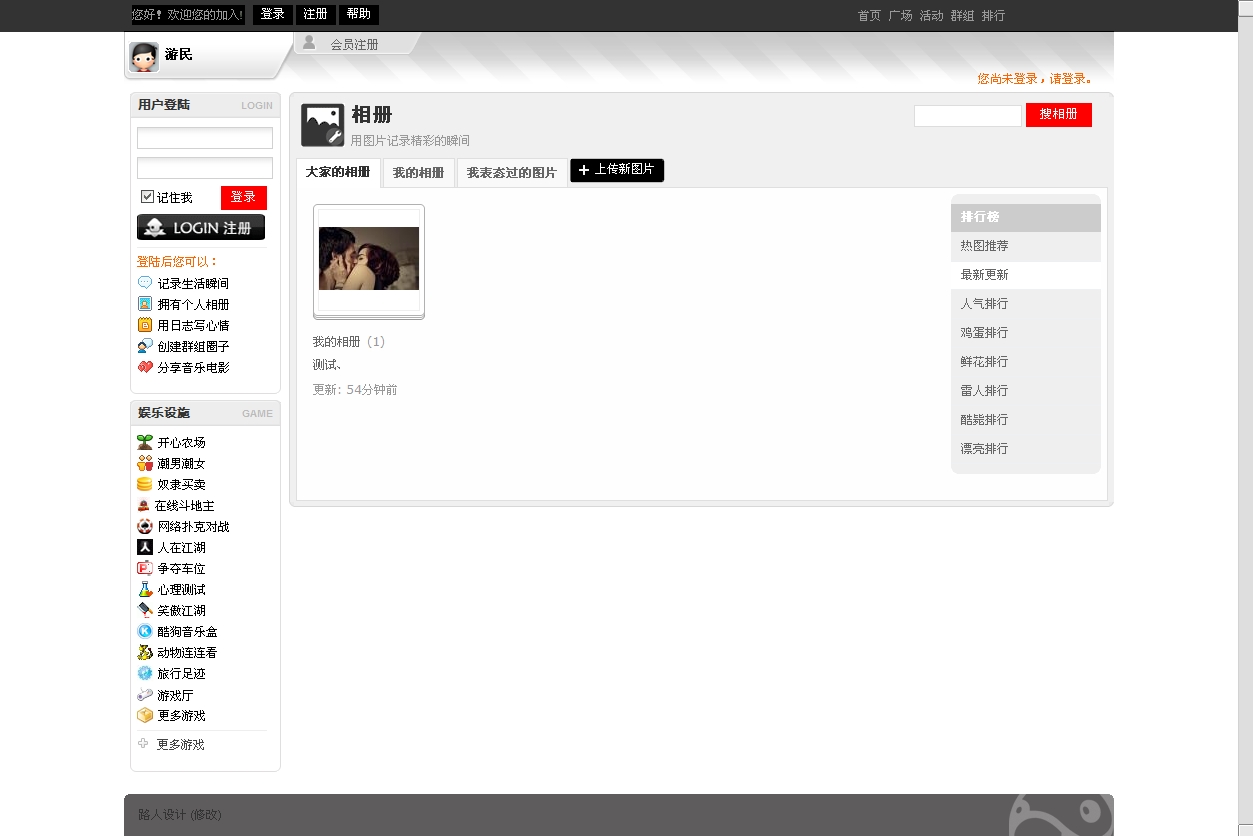Click the 分享音乐电影 heart icon
1253x836 pixels.
[x=145, y=367]
